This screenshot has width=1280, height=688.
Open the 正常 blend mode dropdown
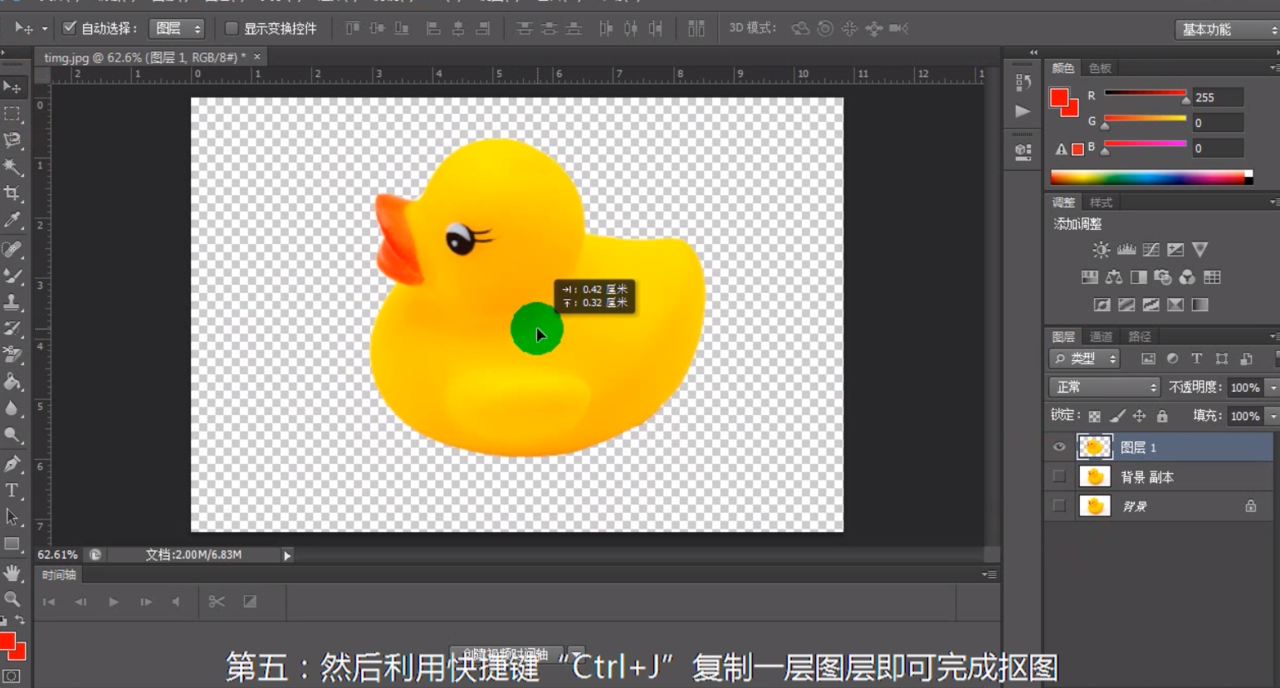(x=1104, y=387)
